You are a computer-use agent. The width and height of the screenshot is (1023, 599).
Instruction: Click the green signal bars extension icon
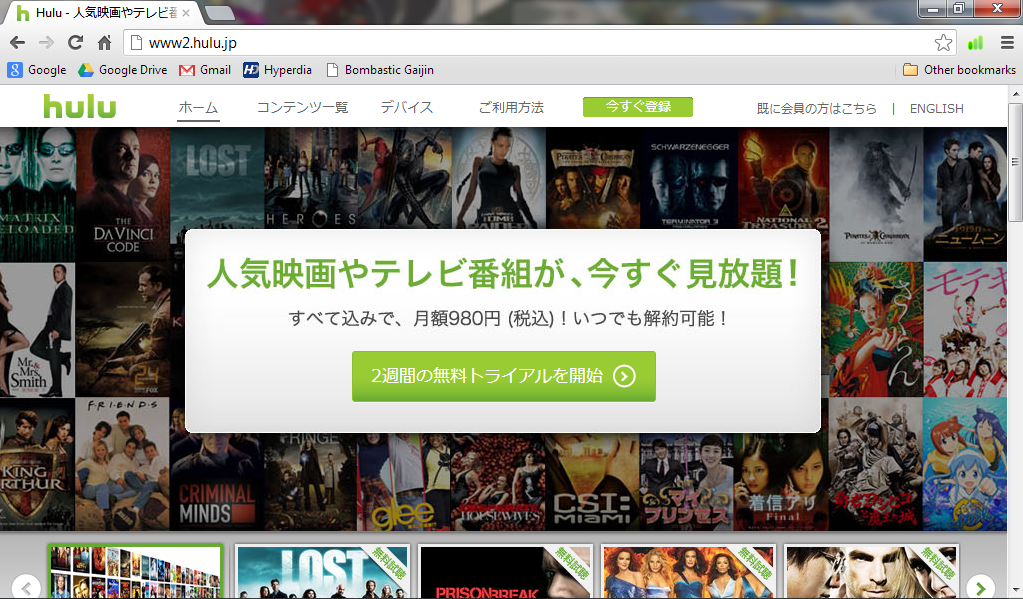(975, 43)
